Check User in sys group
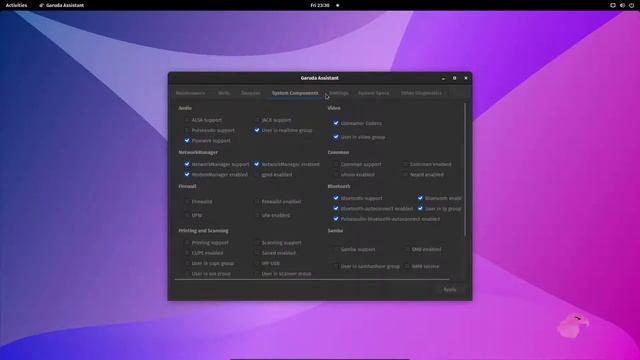The height and width of the screenshot is (360, 640). coord(187,273)
